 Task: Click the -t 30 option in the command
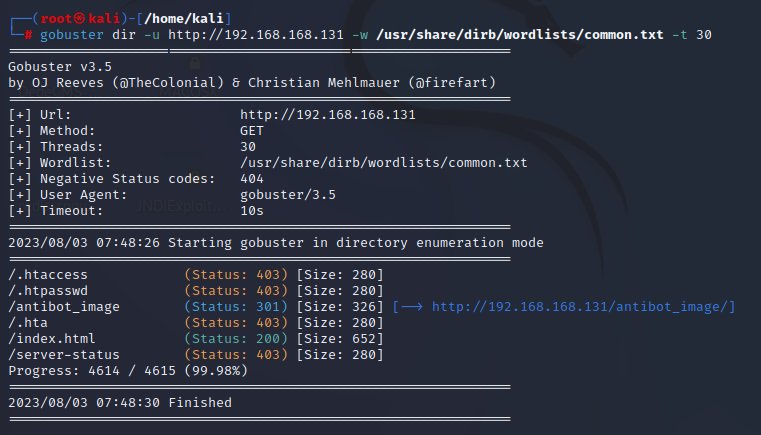coord(692,35)
